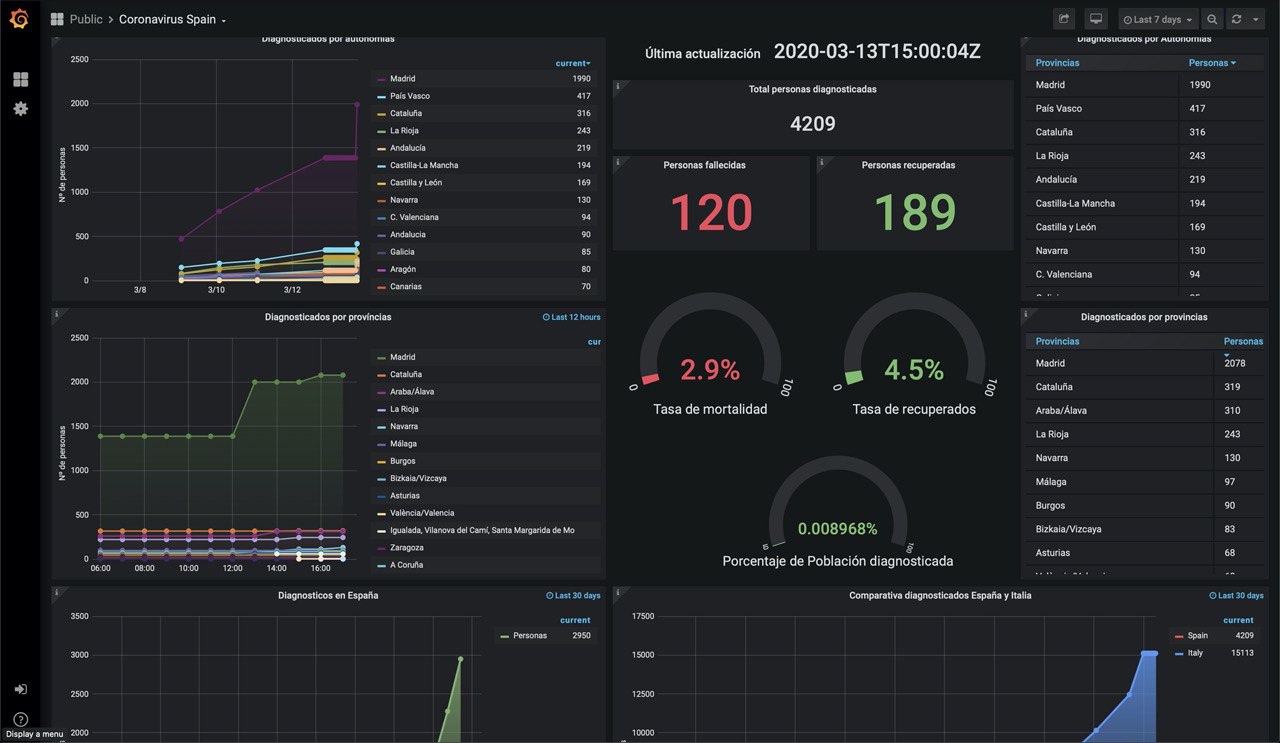Click the info icon on Personas fallecidas panel
This screenshot has width=1280, height=743.
(618, 162)
